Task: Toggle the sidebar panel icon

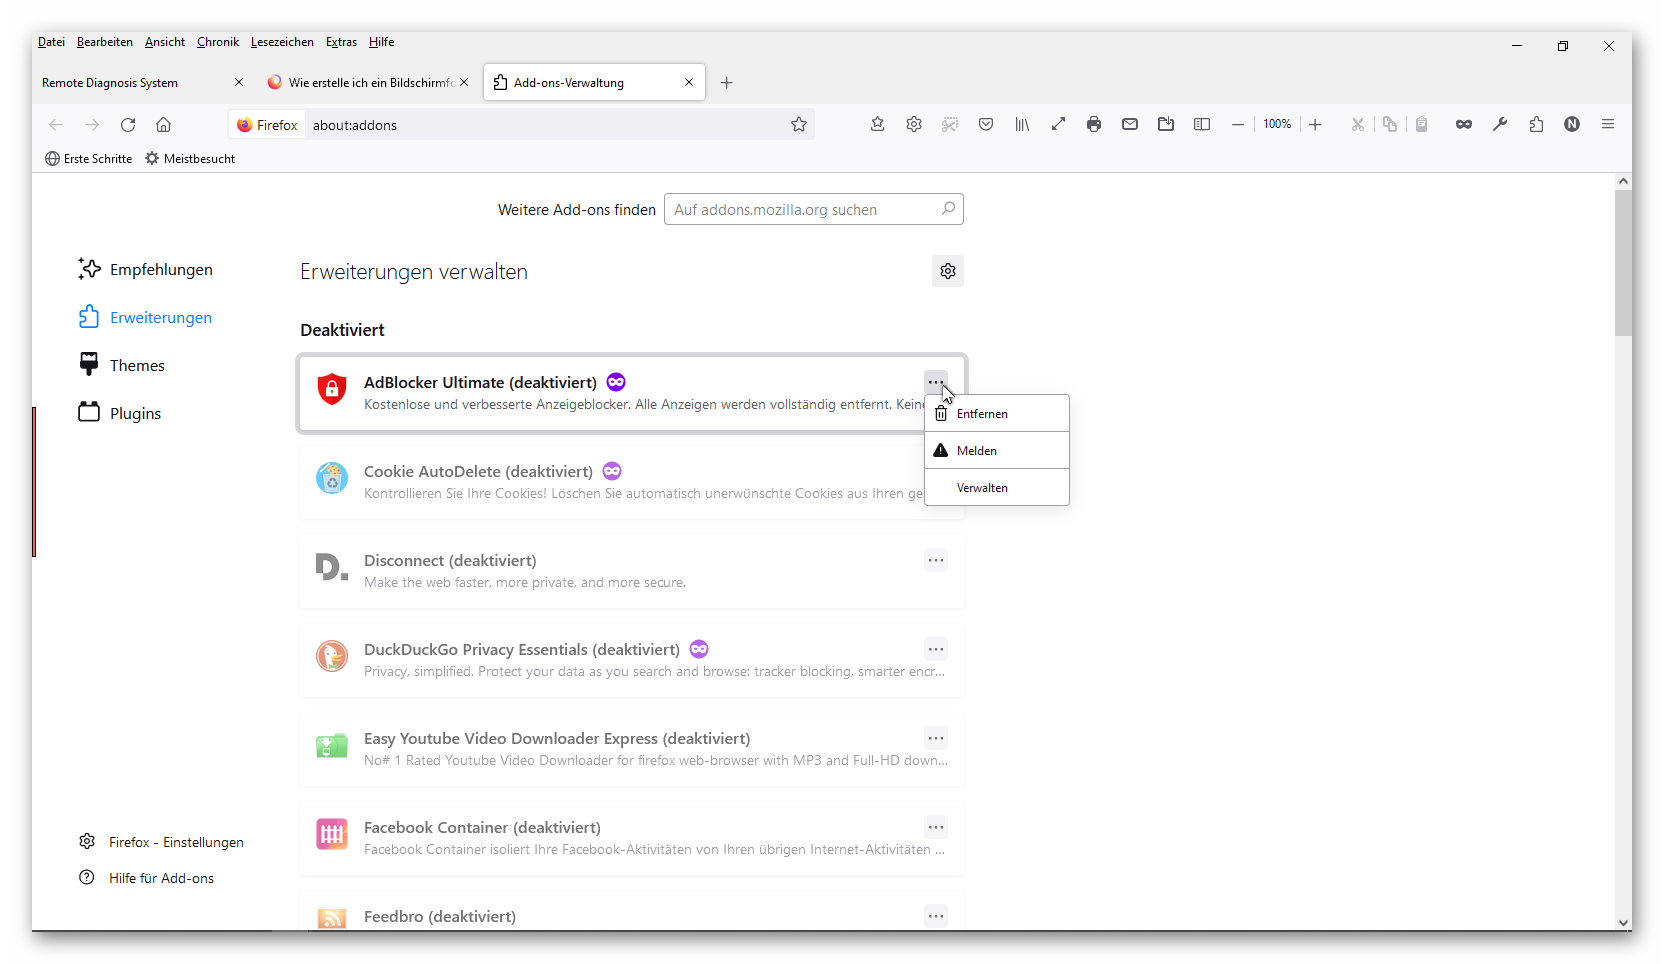Action: (1202, 124)
